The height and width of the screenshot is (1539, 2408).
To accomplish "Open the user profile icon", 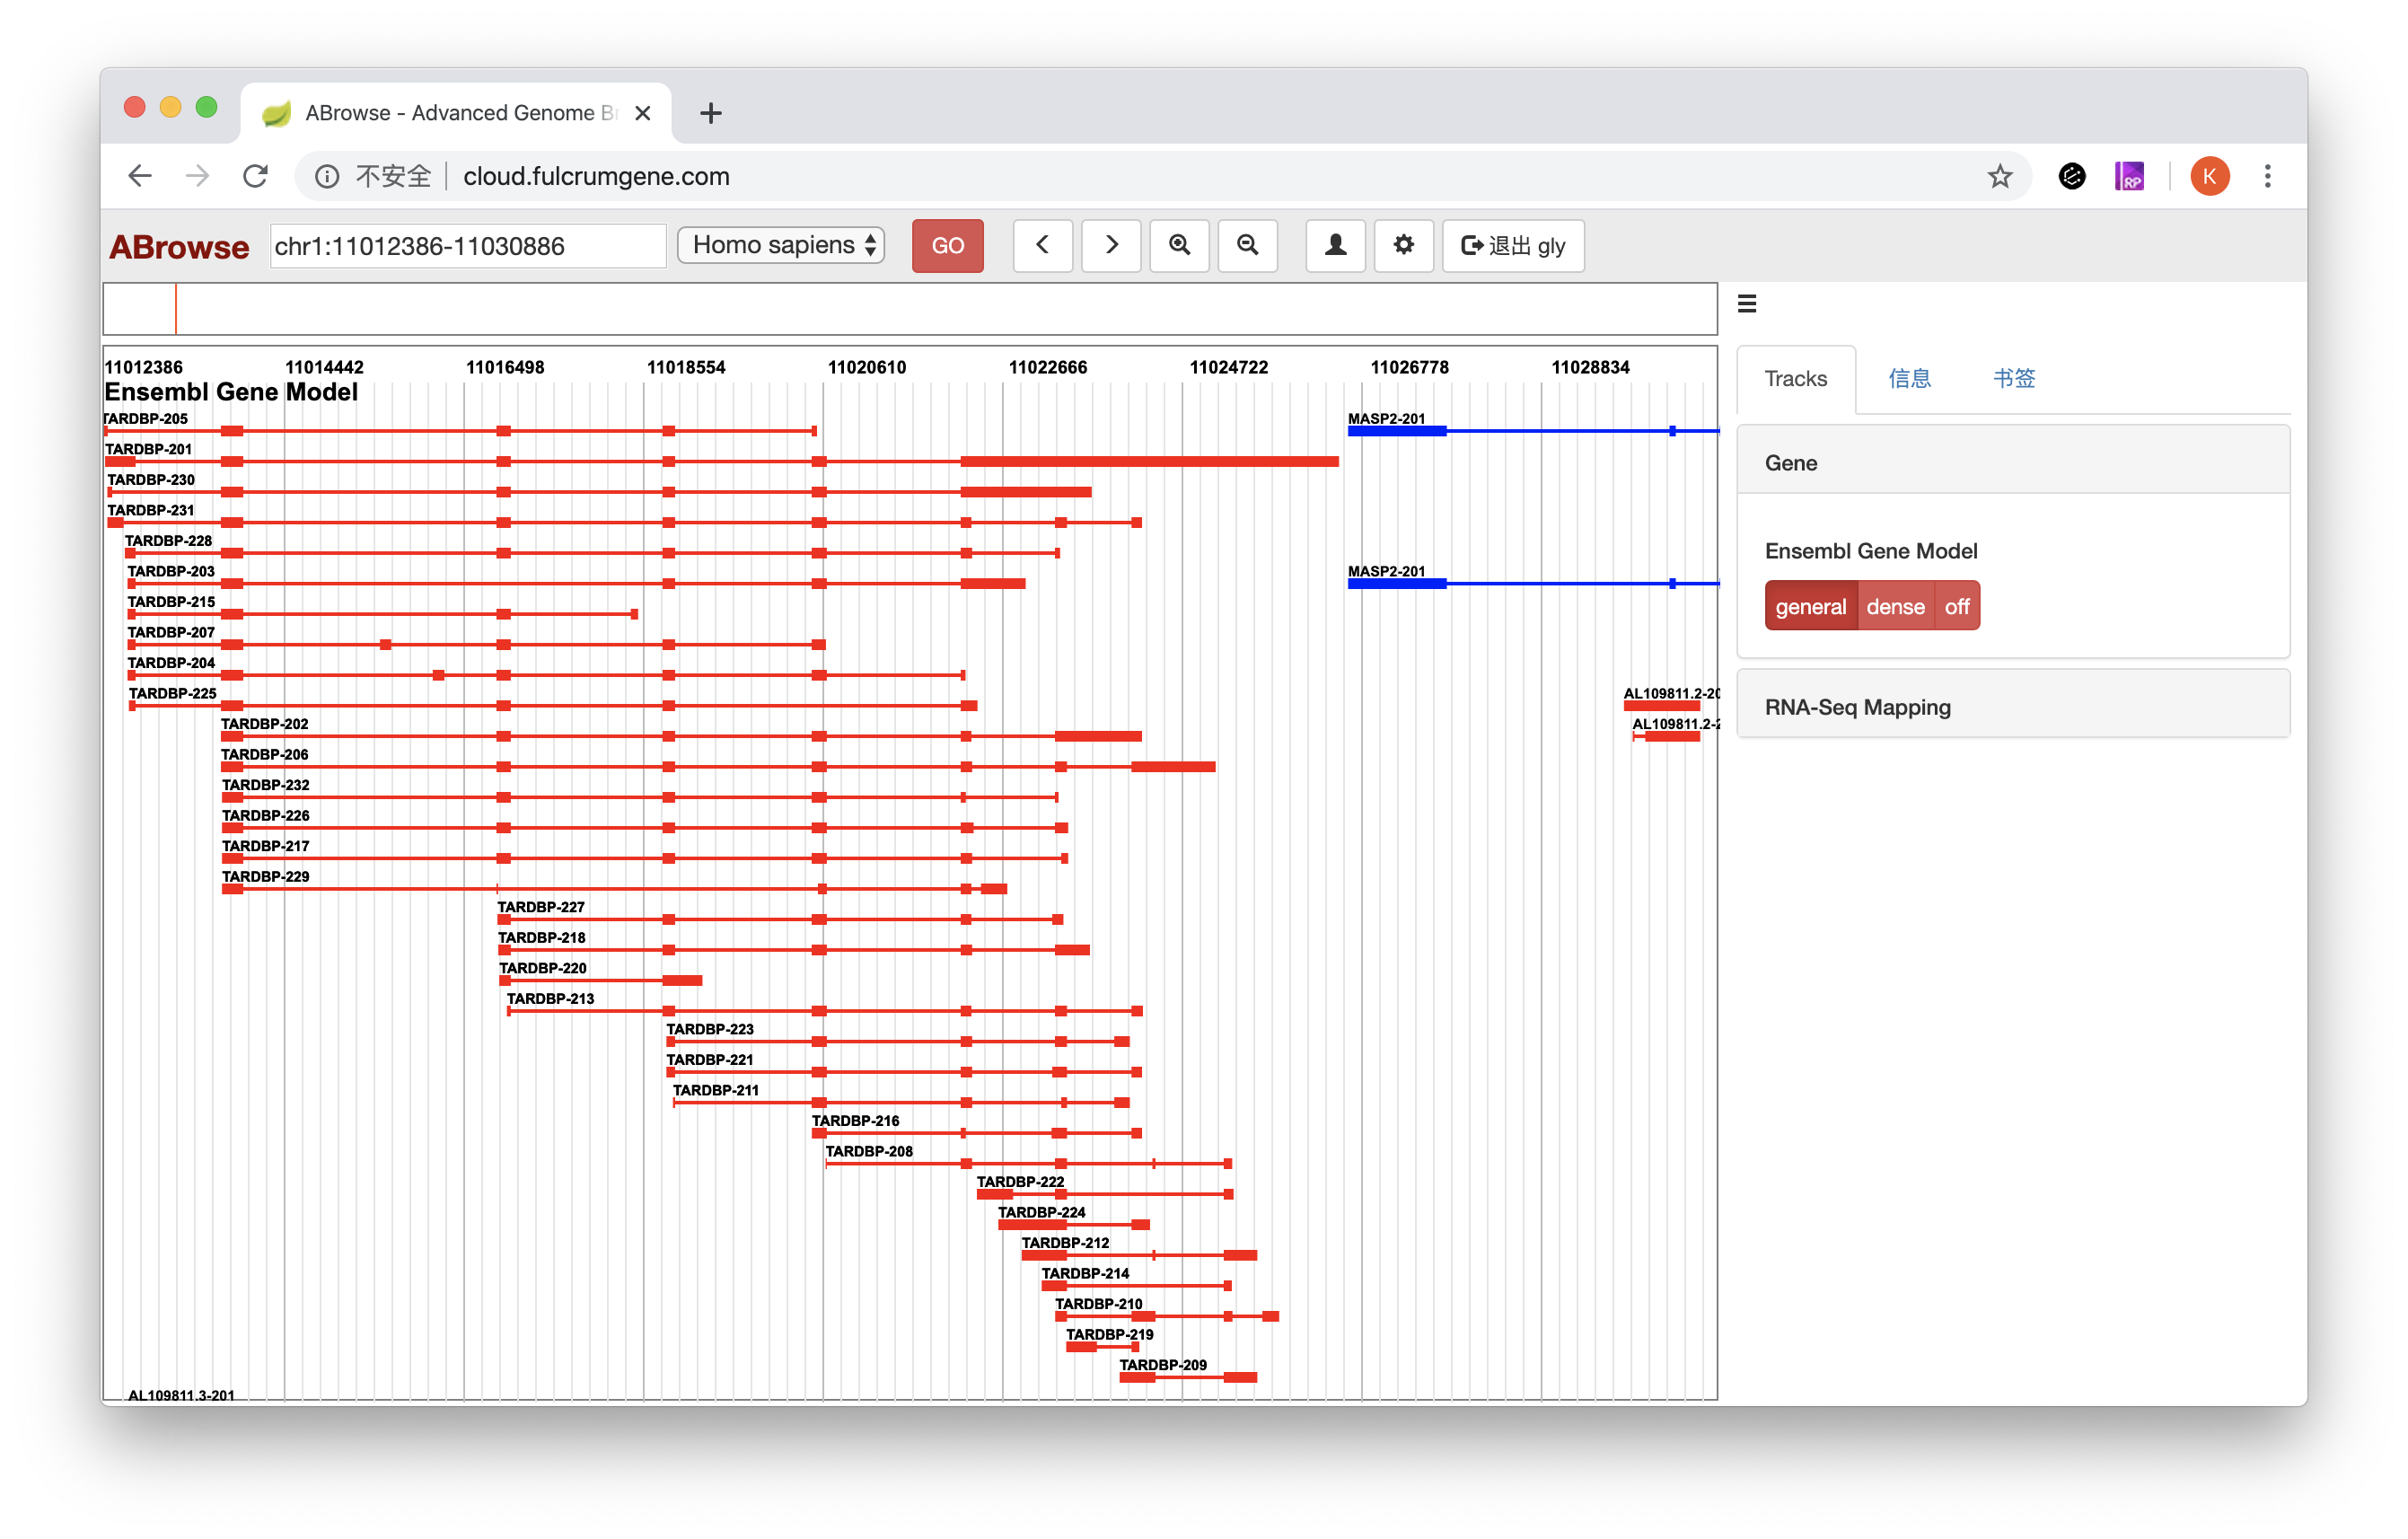I will [x=1335, y=246].
